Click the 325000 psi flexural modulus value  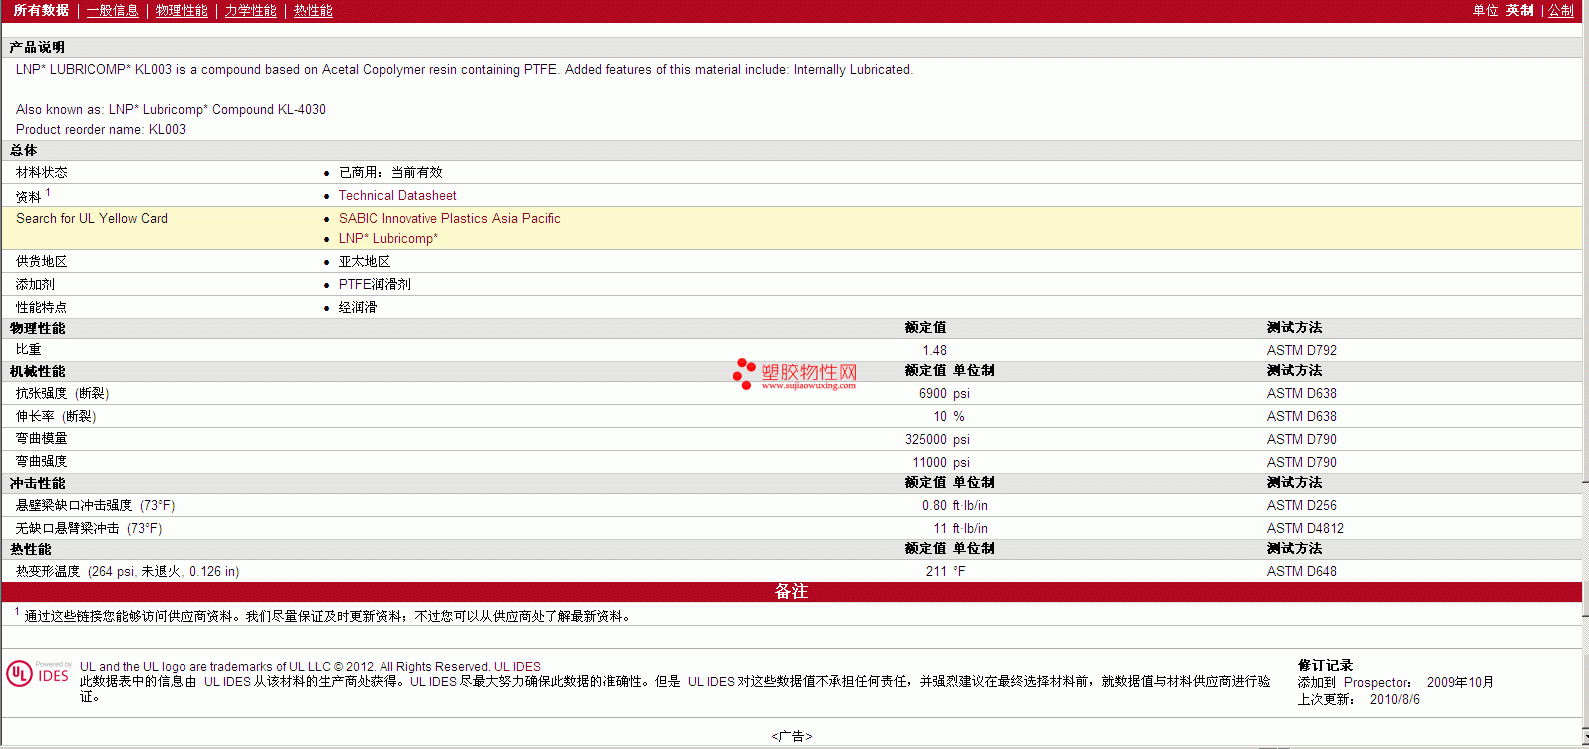coord(937,439)
